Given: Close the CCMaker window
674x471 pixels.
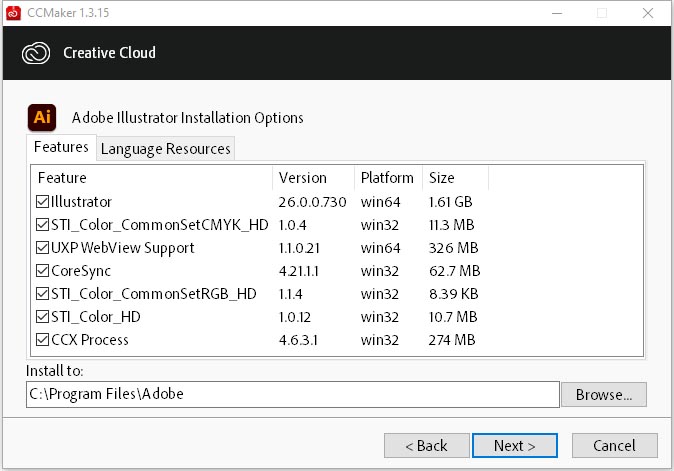Looking at the screenshot, I should 648,13.
